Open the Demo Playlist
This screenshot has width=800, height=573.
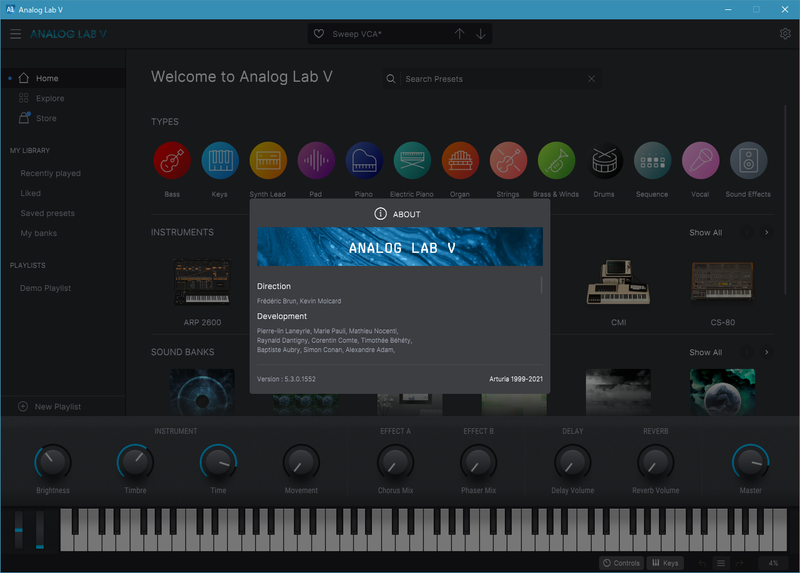click(45, 288)
